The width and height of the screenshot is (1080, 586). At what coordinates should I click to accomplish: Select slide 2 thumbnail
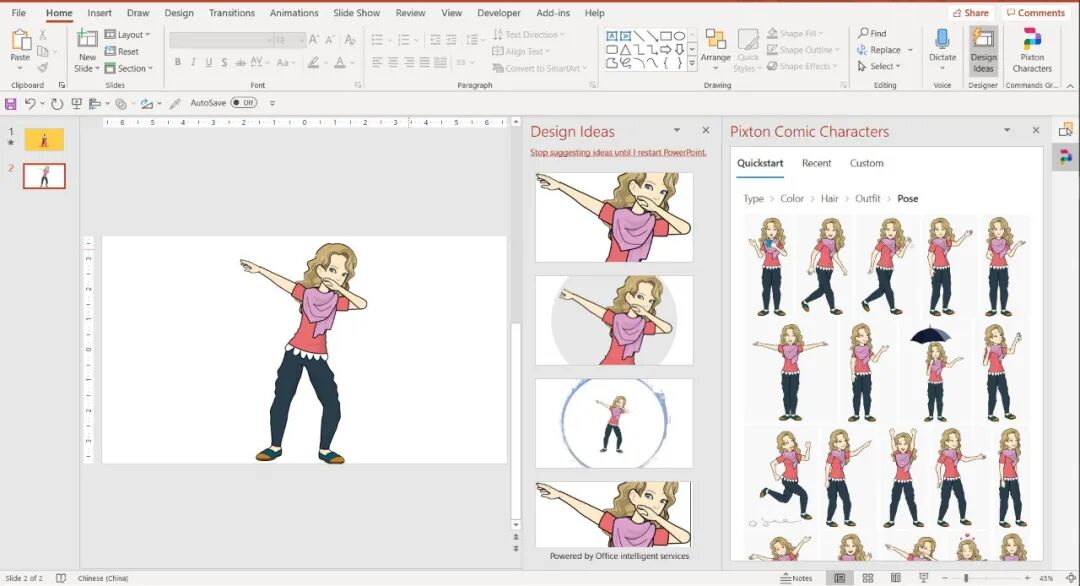point(44,176)
